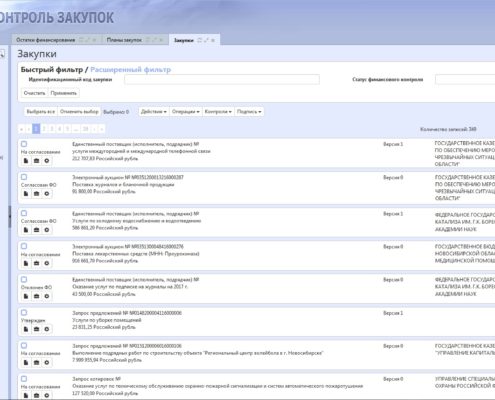495x400 pixels.
Task: Open document icon for центр волейбола row
Action: (x=26, y=362)
